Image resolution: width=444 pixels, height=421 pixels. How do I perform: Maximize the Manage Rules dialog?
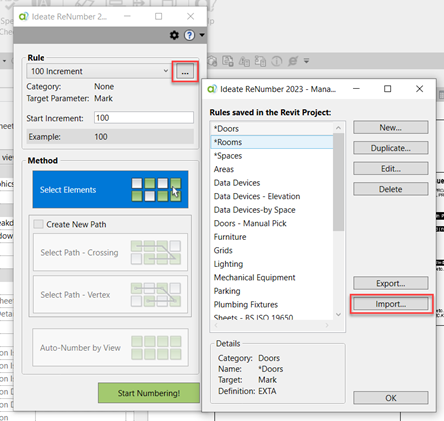click(387, 89)
